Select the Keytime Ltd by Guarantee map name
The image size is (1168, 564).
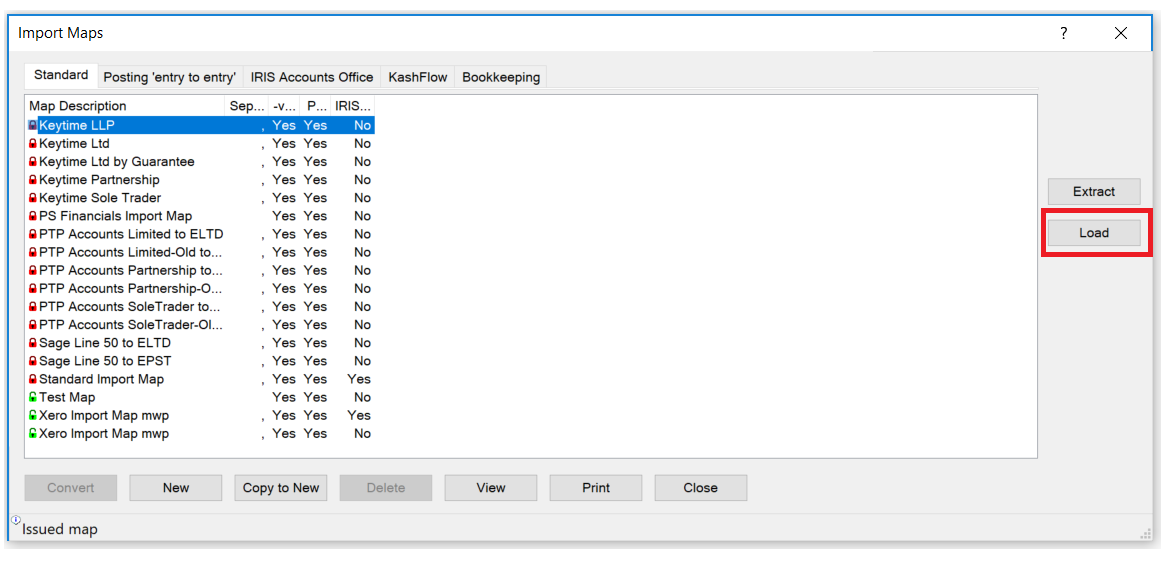[x=117, y=162]
